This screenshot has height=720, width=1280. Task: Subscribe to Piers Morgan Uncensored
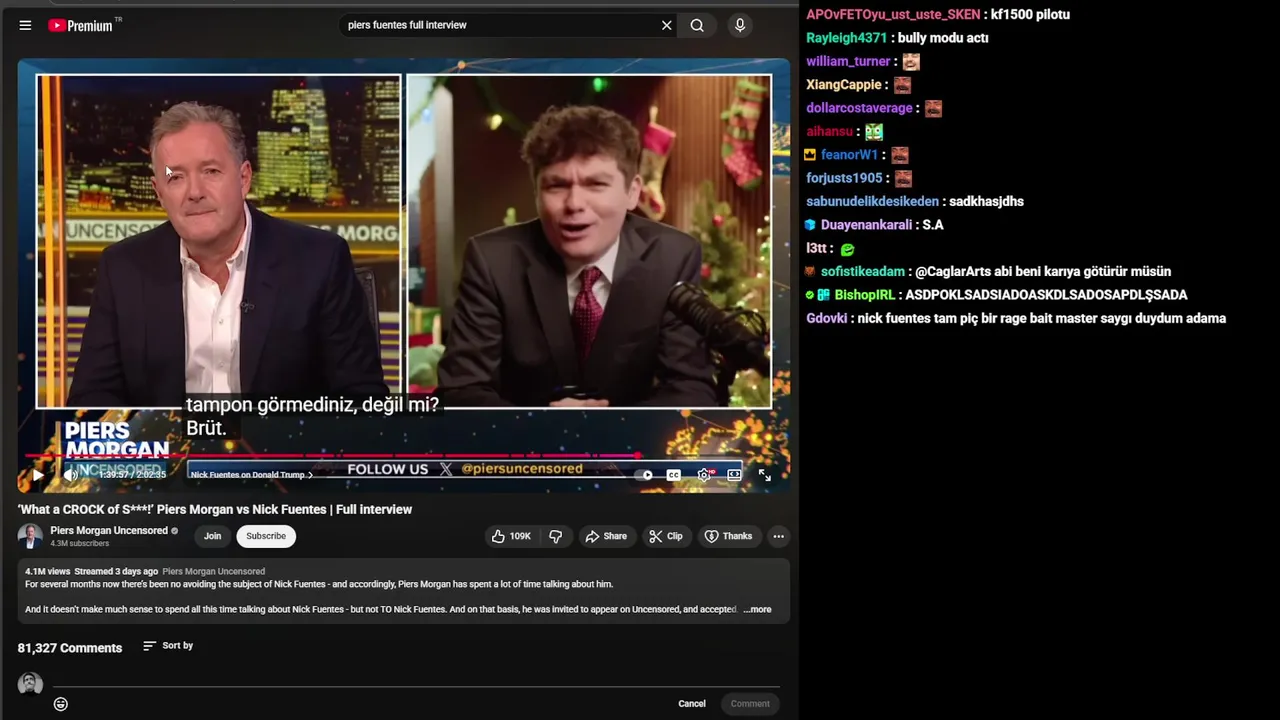coord(266,536)
